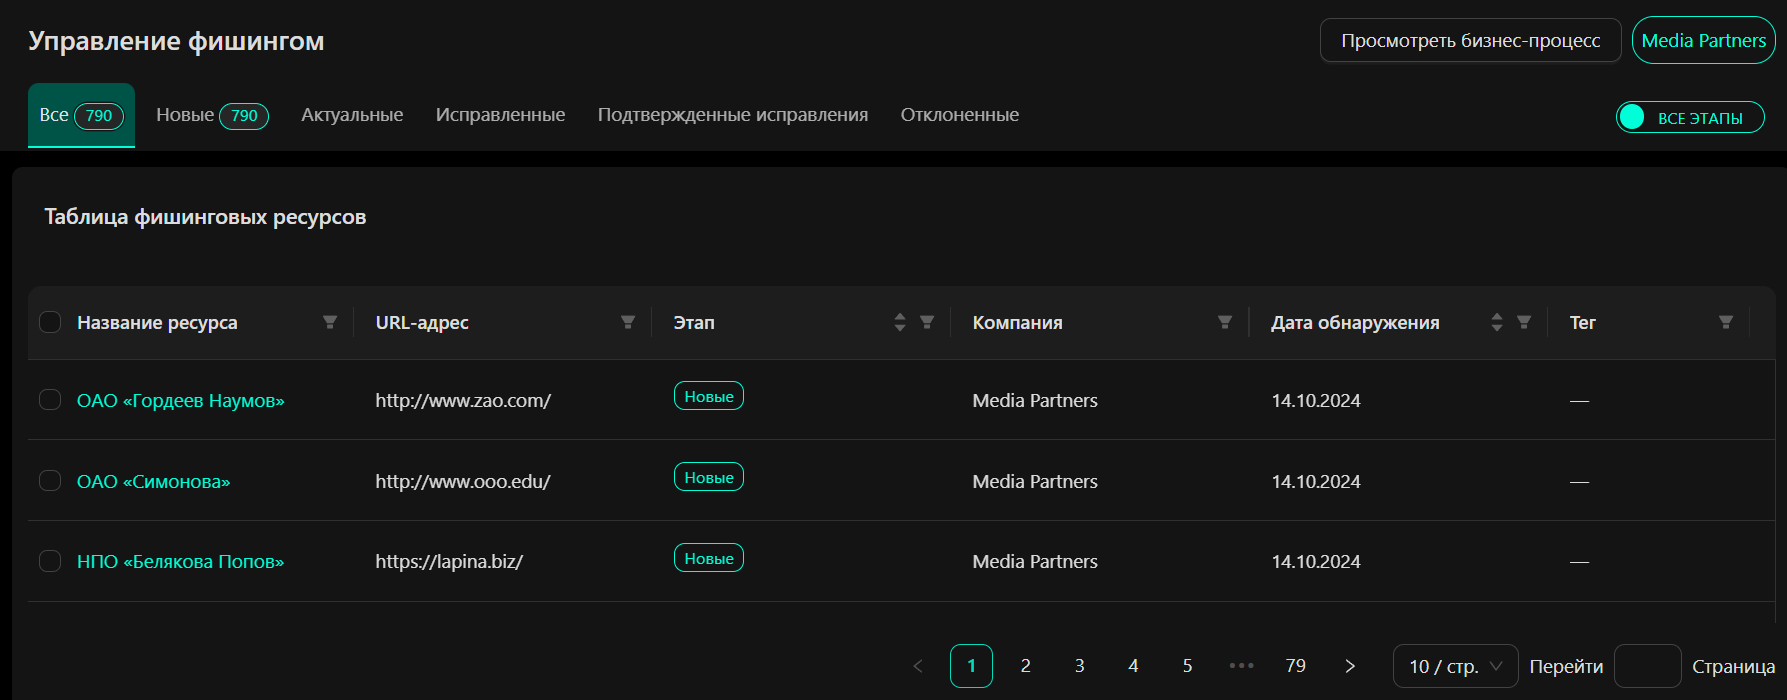Switch to the Актуальные tab
The image size is (1787, 700).
(352, 115)
